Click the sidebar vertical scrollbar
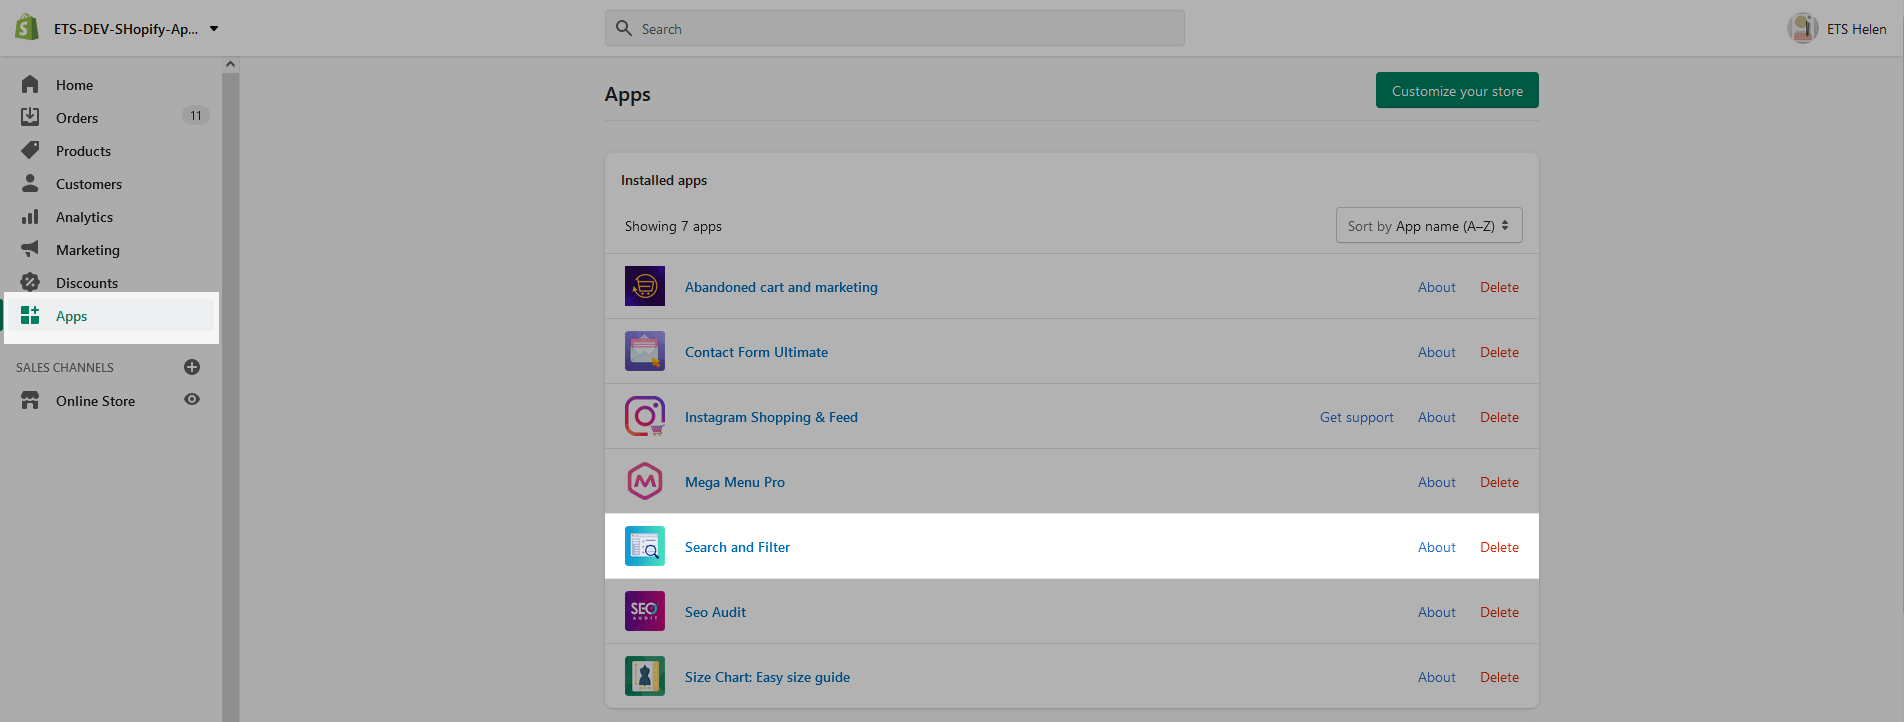1904x722 pixels. tap(230, 396)
